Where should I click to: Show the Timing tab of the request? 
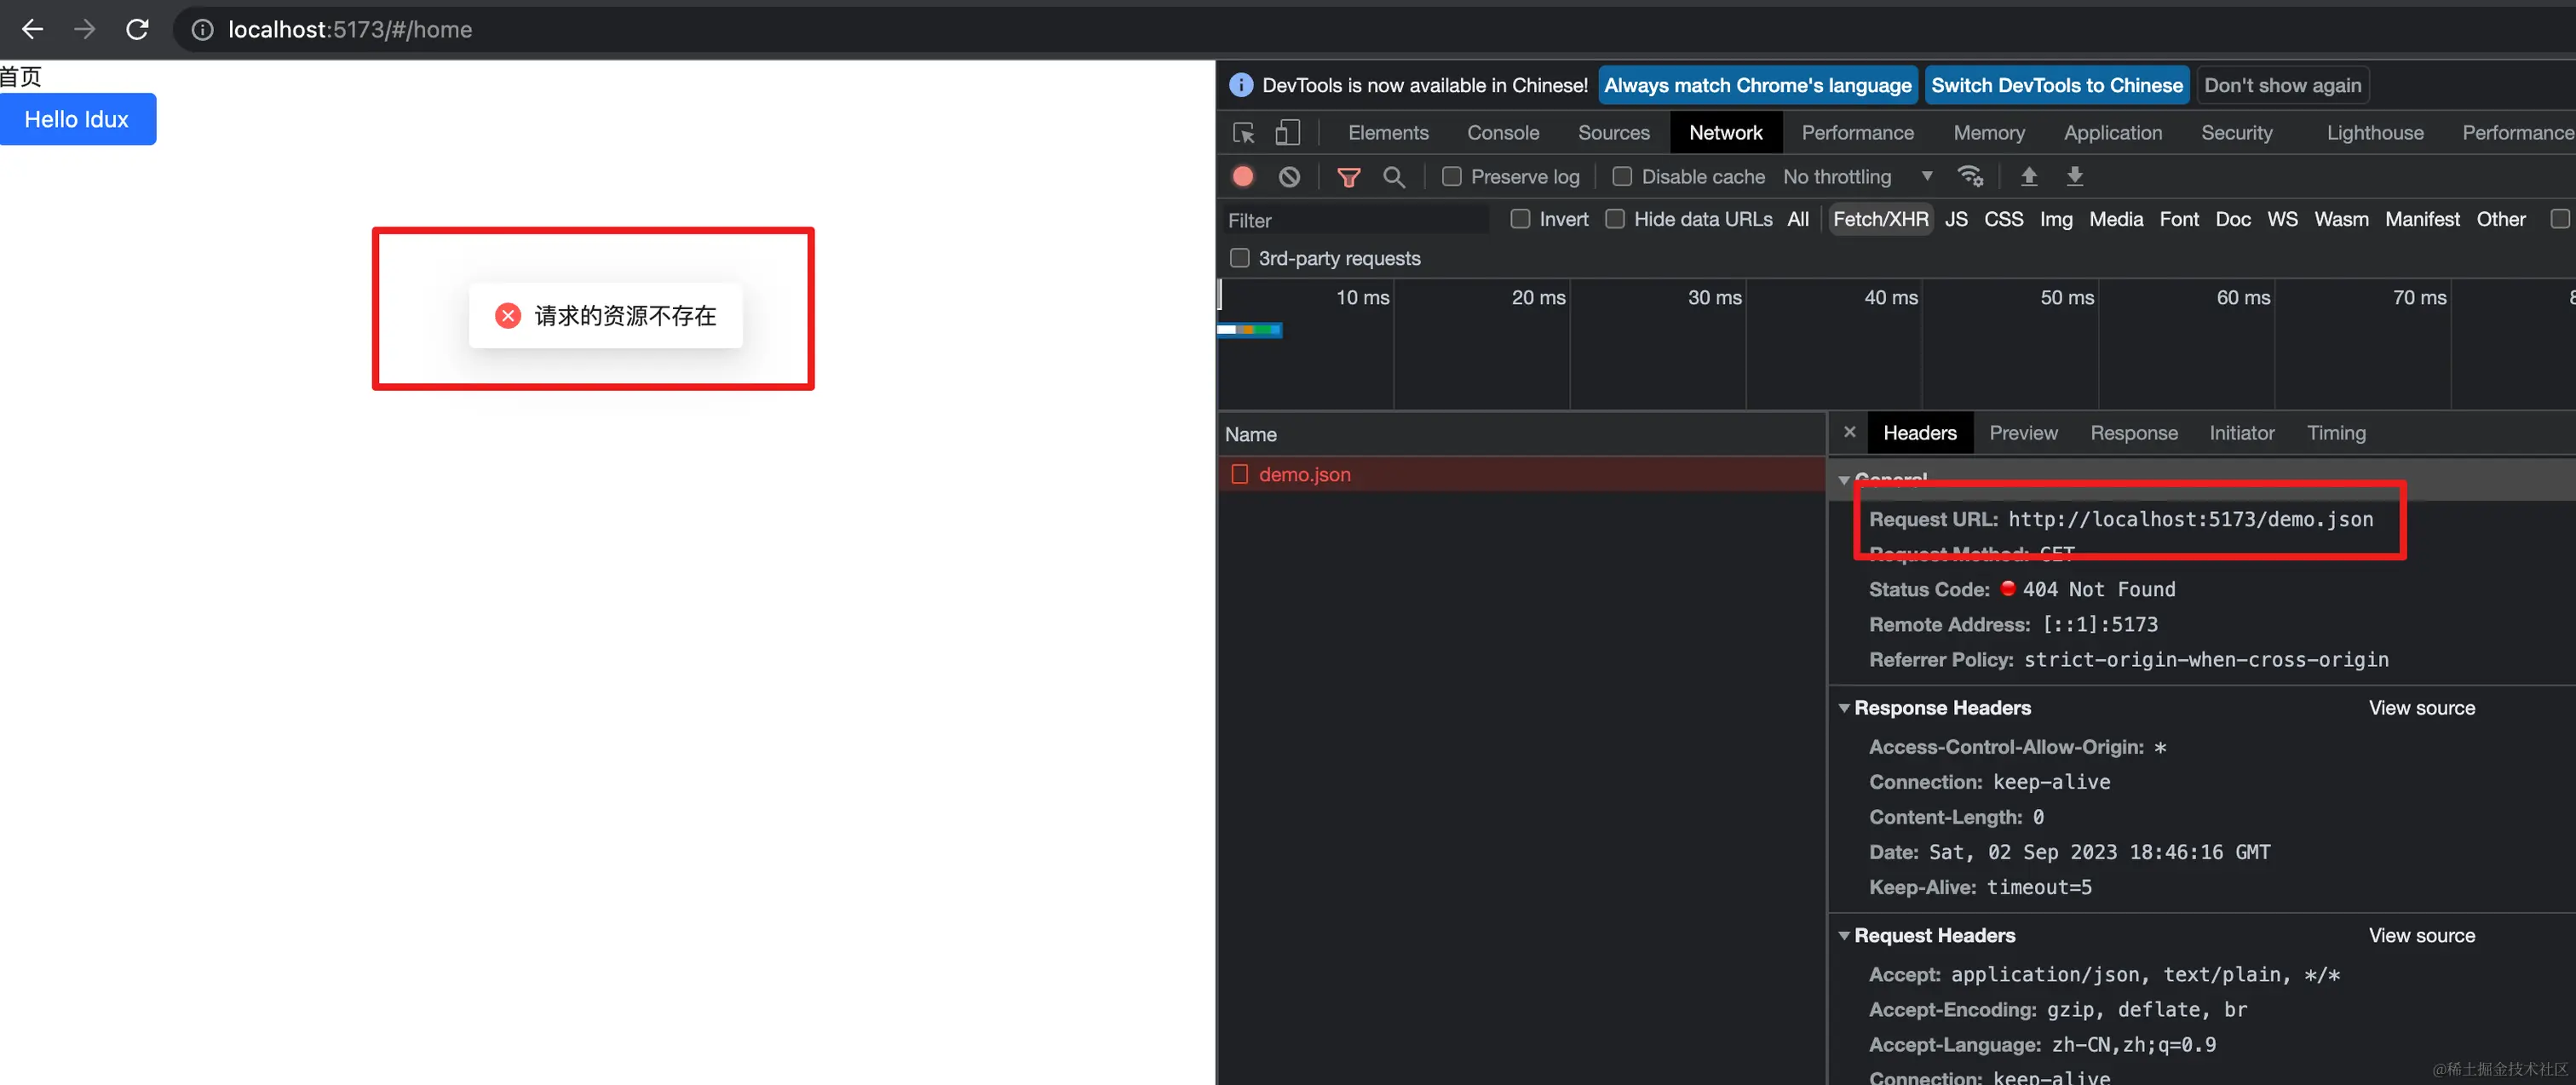click(x=2336, y=433)
